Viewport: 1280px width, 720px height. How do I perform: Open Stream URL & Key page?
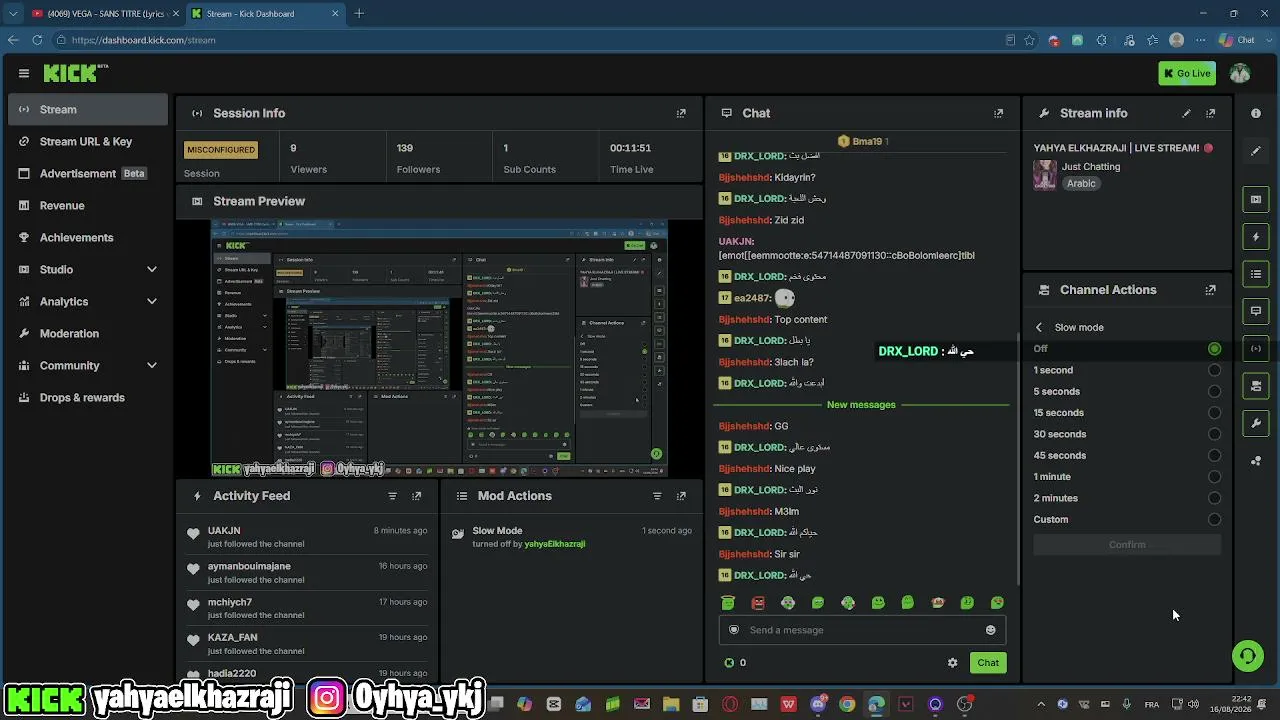pyautogui.click(x=88, y=142)
